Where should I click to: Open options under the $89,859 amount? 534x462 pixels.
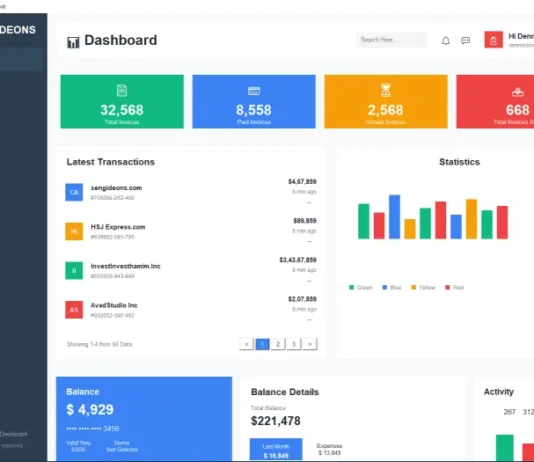click(309, 242)
